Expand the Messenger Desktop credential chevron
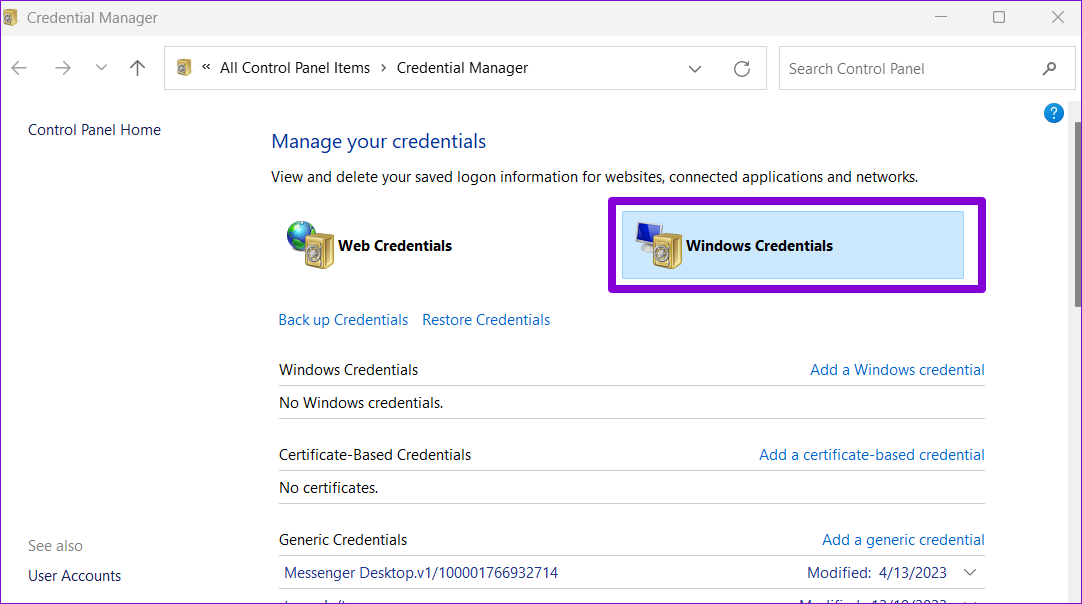The image size is (1082, 604). pyautogui.click(x=970, y=572)
